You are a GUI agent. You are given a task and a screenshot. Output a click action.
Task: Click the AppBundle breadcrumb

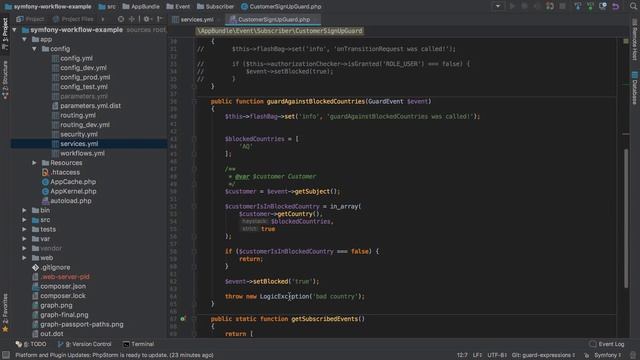click(x=141, y=7)
